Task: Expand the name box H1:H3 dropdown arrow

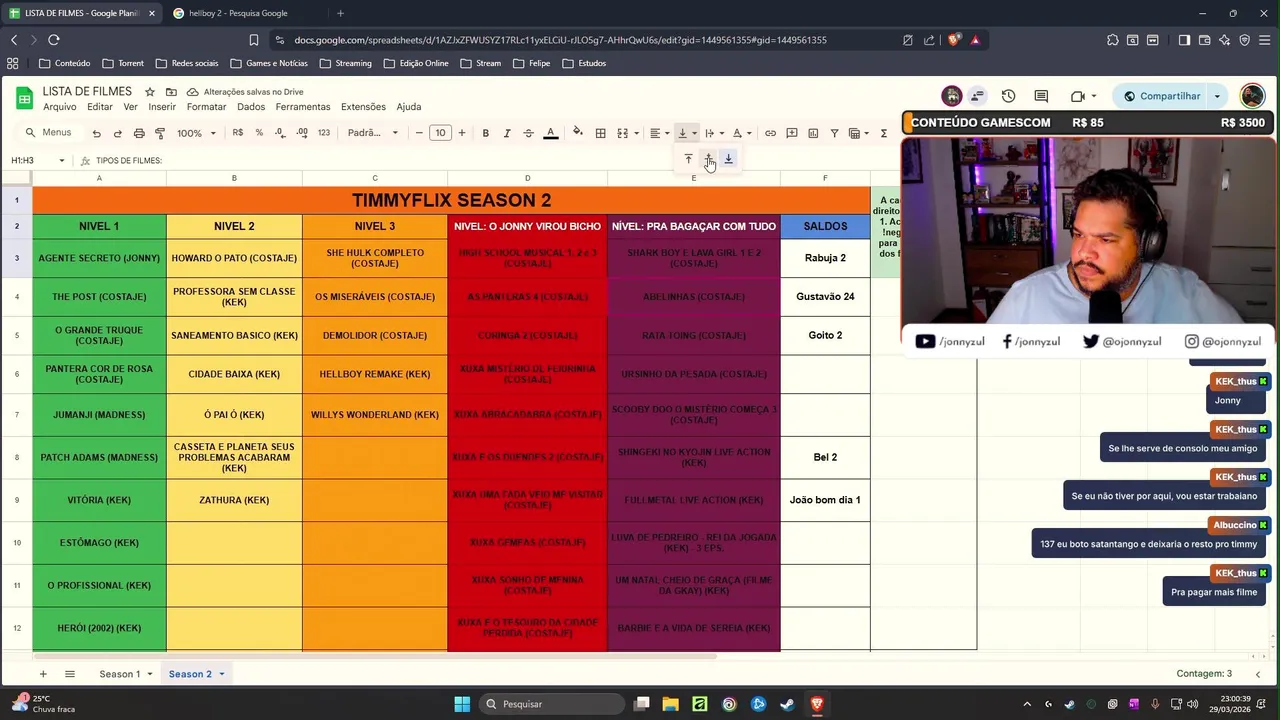Action: pyautogui.click(x=61, y=161)
